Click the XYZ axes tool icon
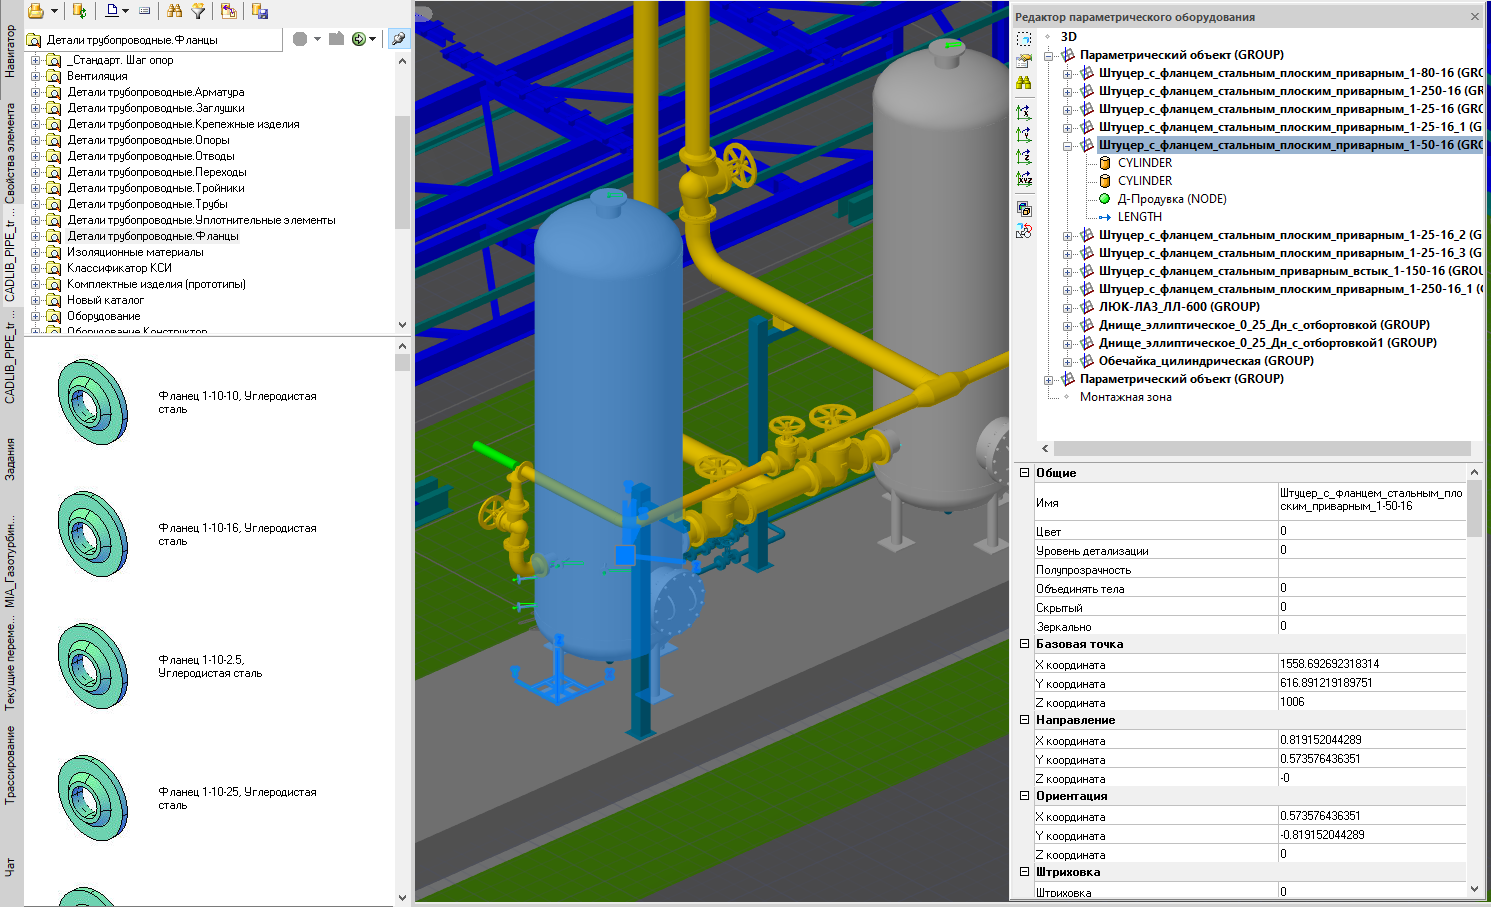Screen dimensions: 1491x907 1024,179
